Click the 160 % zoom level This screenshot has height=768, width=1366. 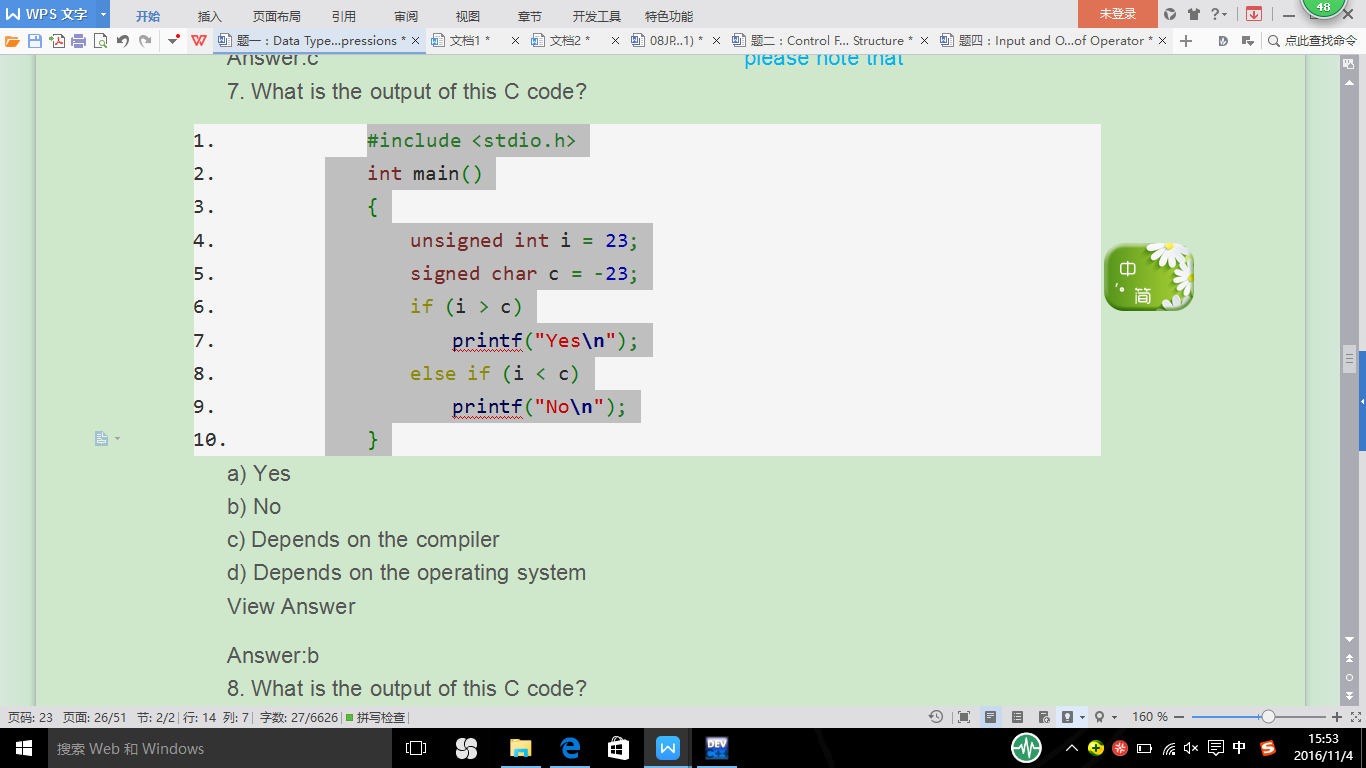pyautogui.click(x=1150, y=717)
